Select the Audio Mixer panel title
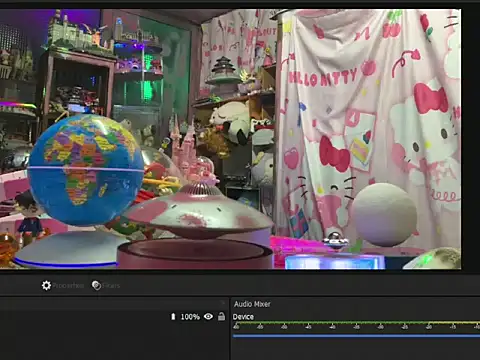 252,304
